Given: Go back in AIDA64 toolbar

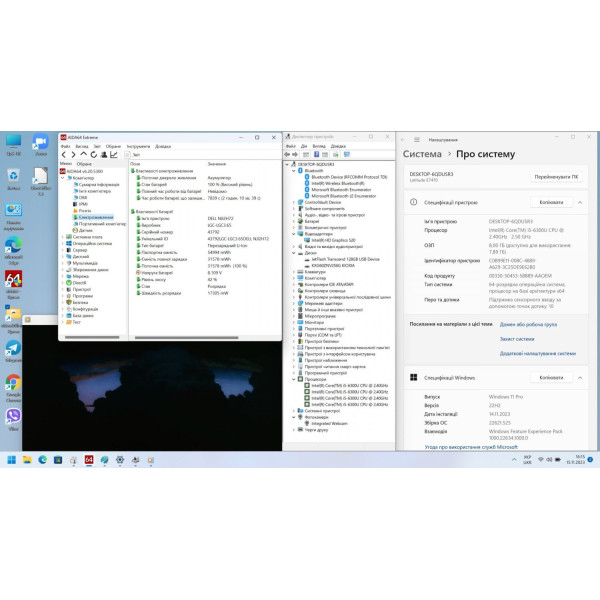Looking at the screenshot, I should (64, 155).
